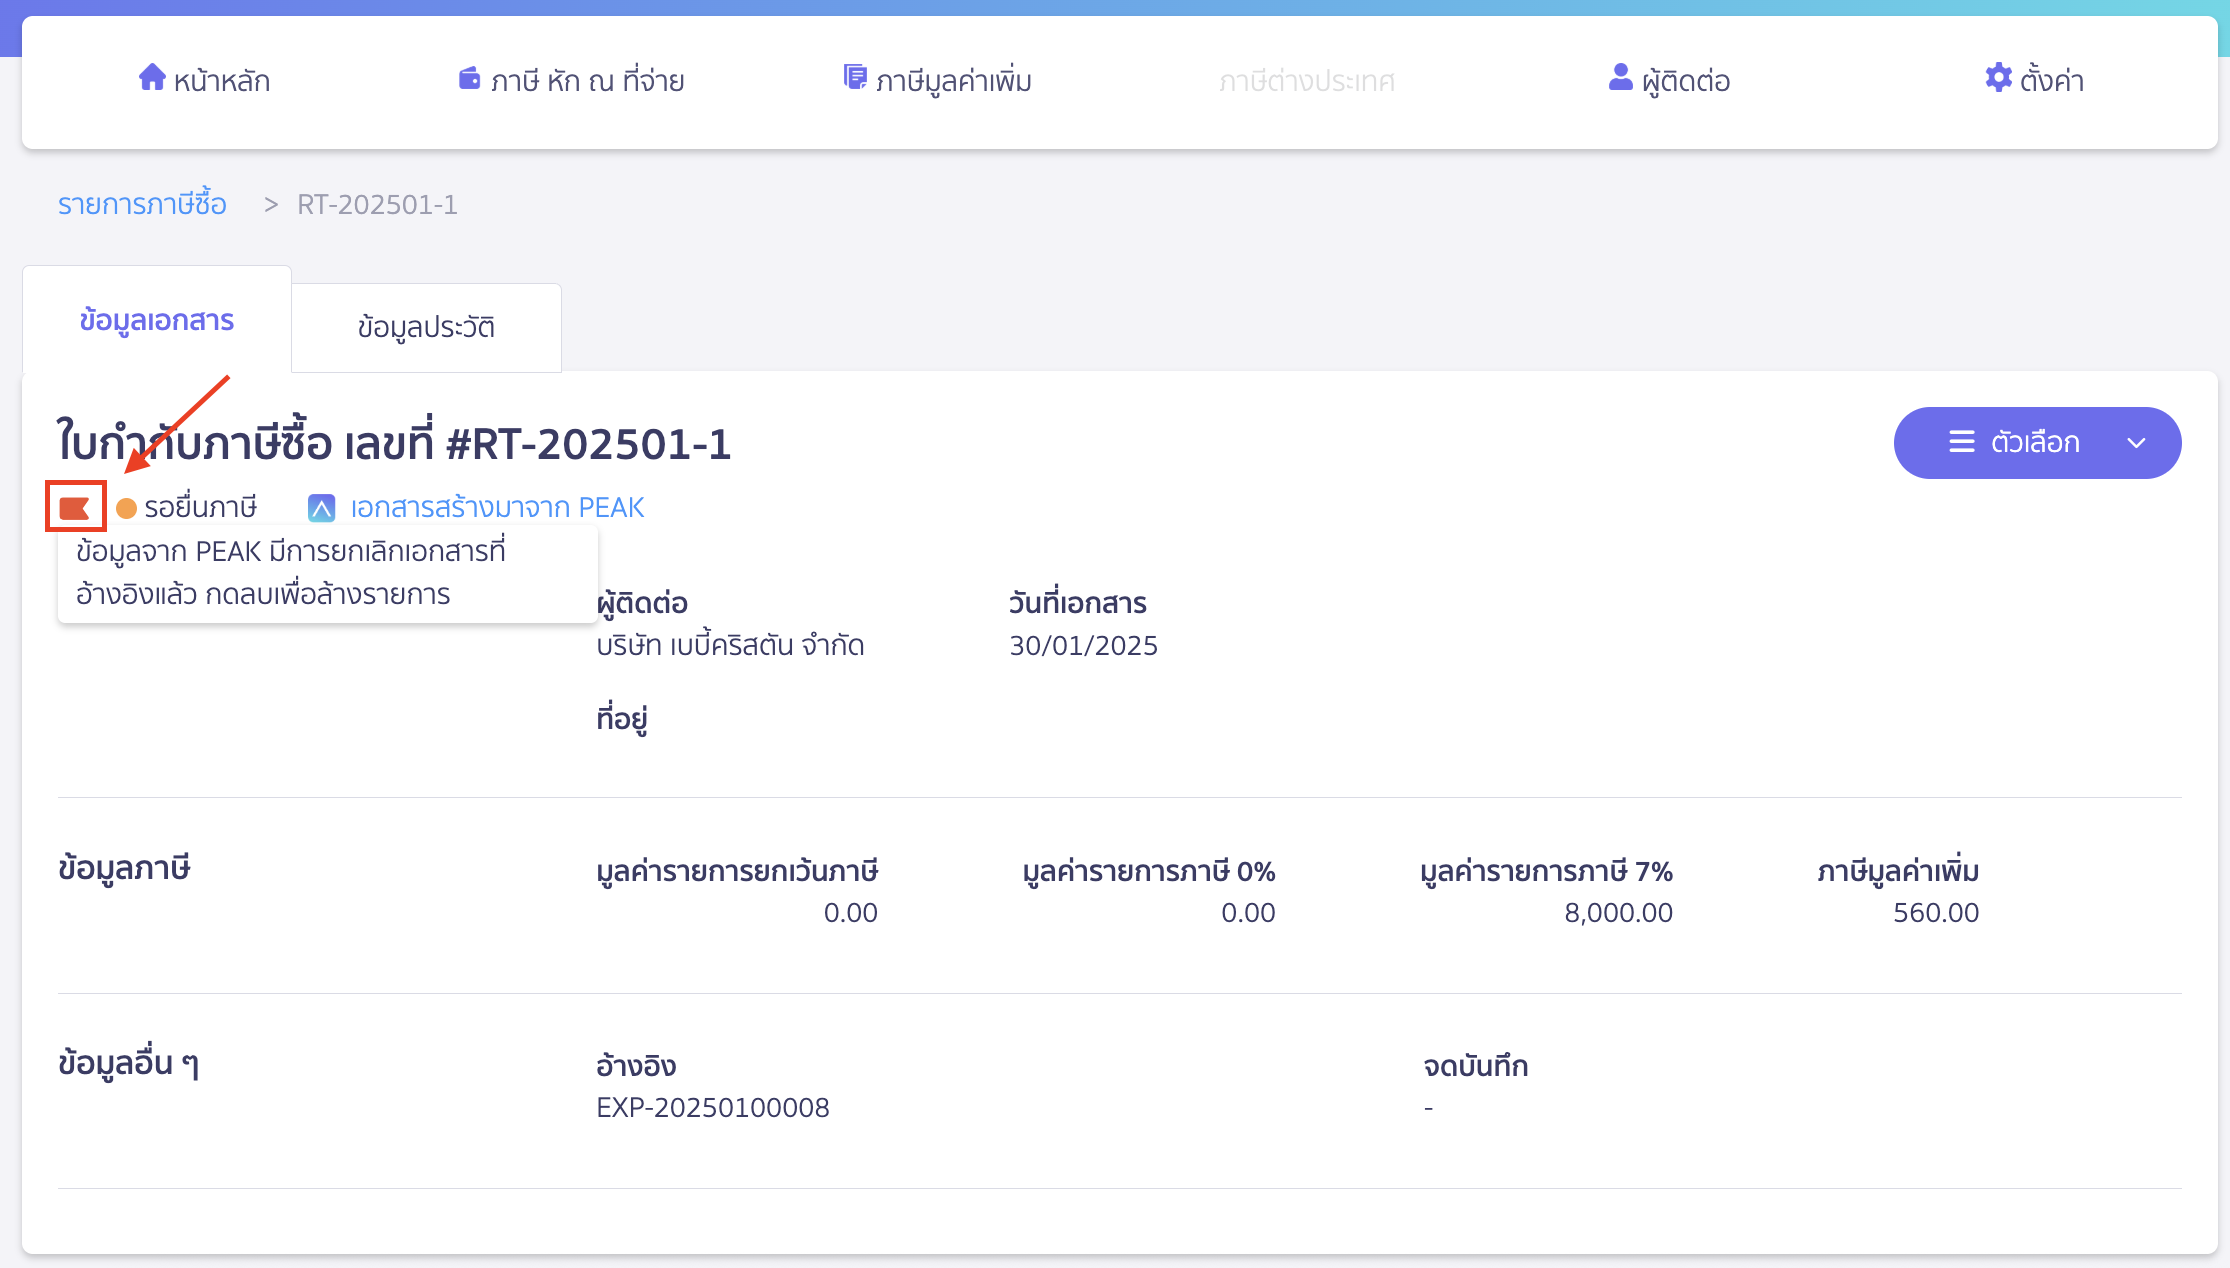Click the wallet icon for ภาษี หัก ณ ที่จ่าย
Screen dimensions: 2230x1268
click(x=469, y=78)
